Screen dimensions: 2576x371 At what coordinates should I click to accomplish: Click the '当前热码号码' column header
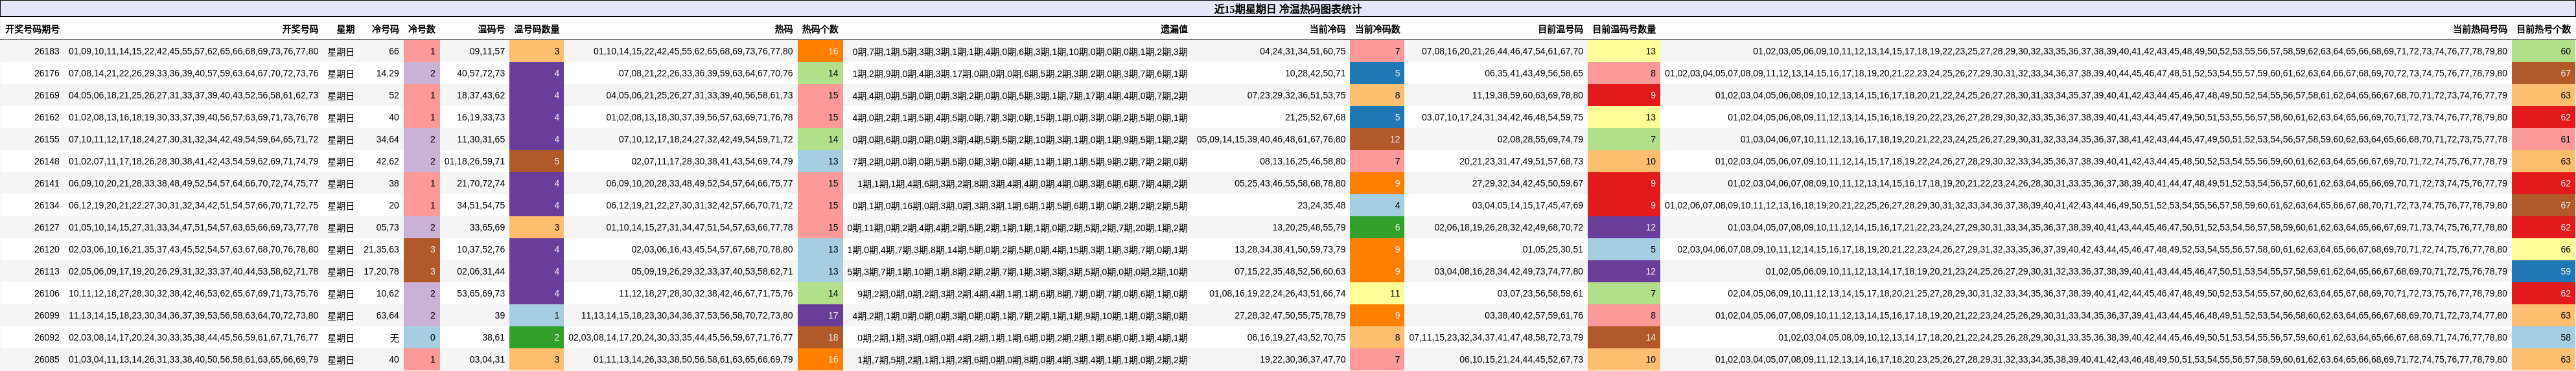[2480, 30]
